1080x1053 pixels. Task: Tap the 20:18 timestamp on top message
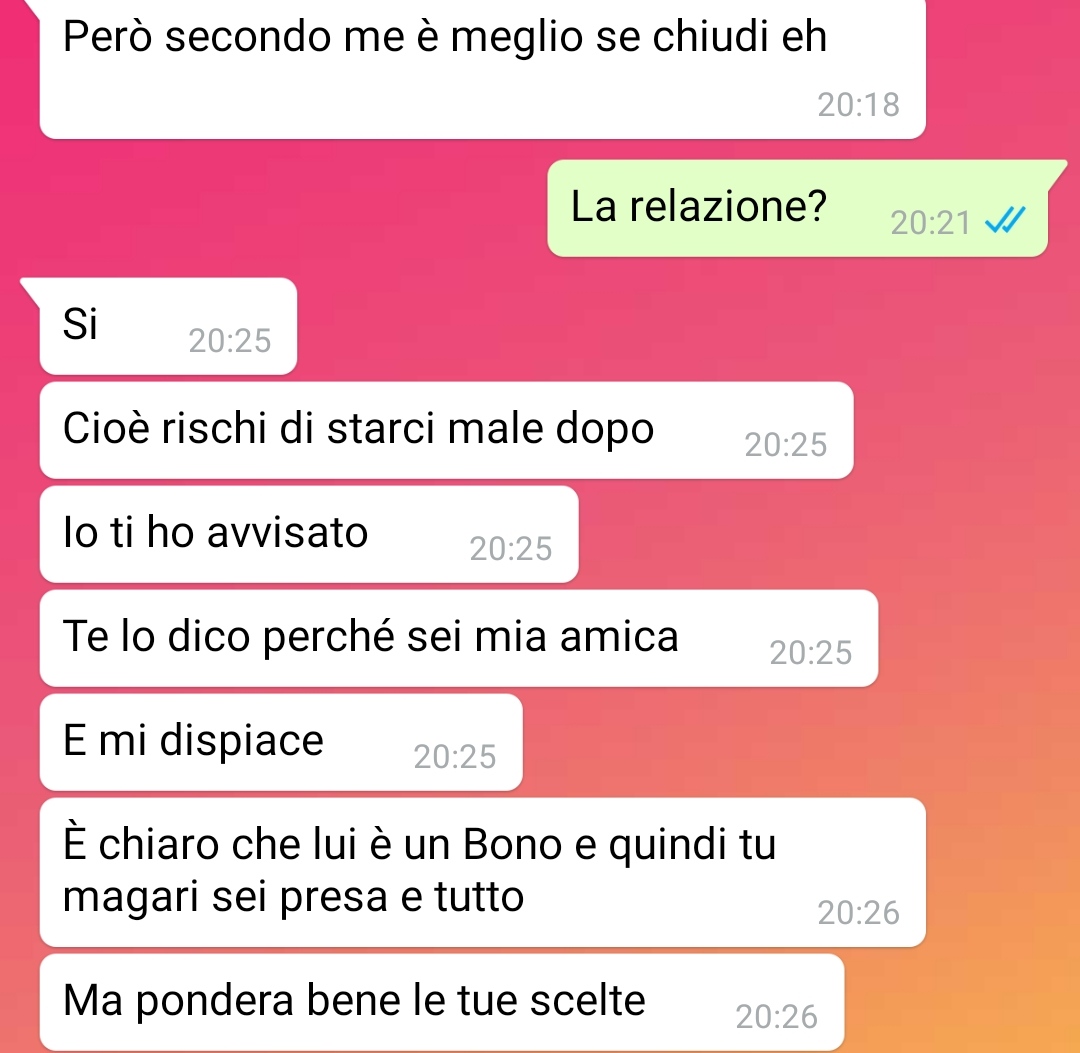(x=858, y=105)
